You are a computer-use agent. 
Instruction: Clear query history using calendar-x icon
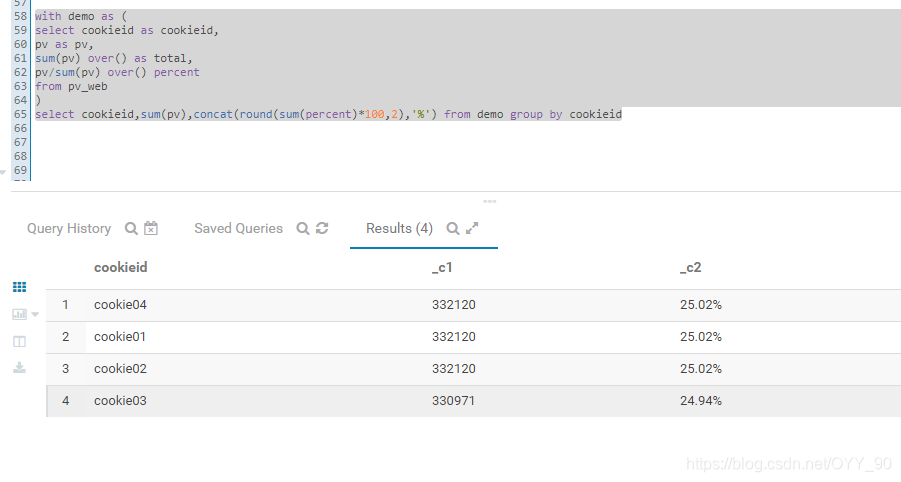click(x=151, y=228)
